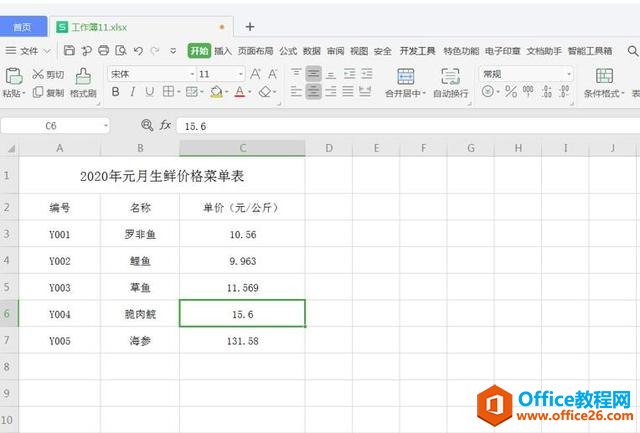This screenshot has width=640, height=433.
Task: Click the eraser clear-format icon
Action: pos(265,92)
